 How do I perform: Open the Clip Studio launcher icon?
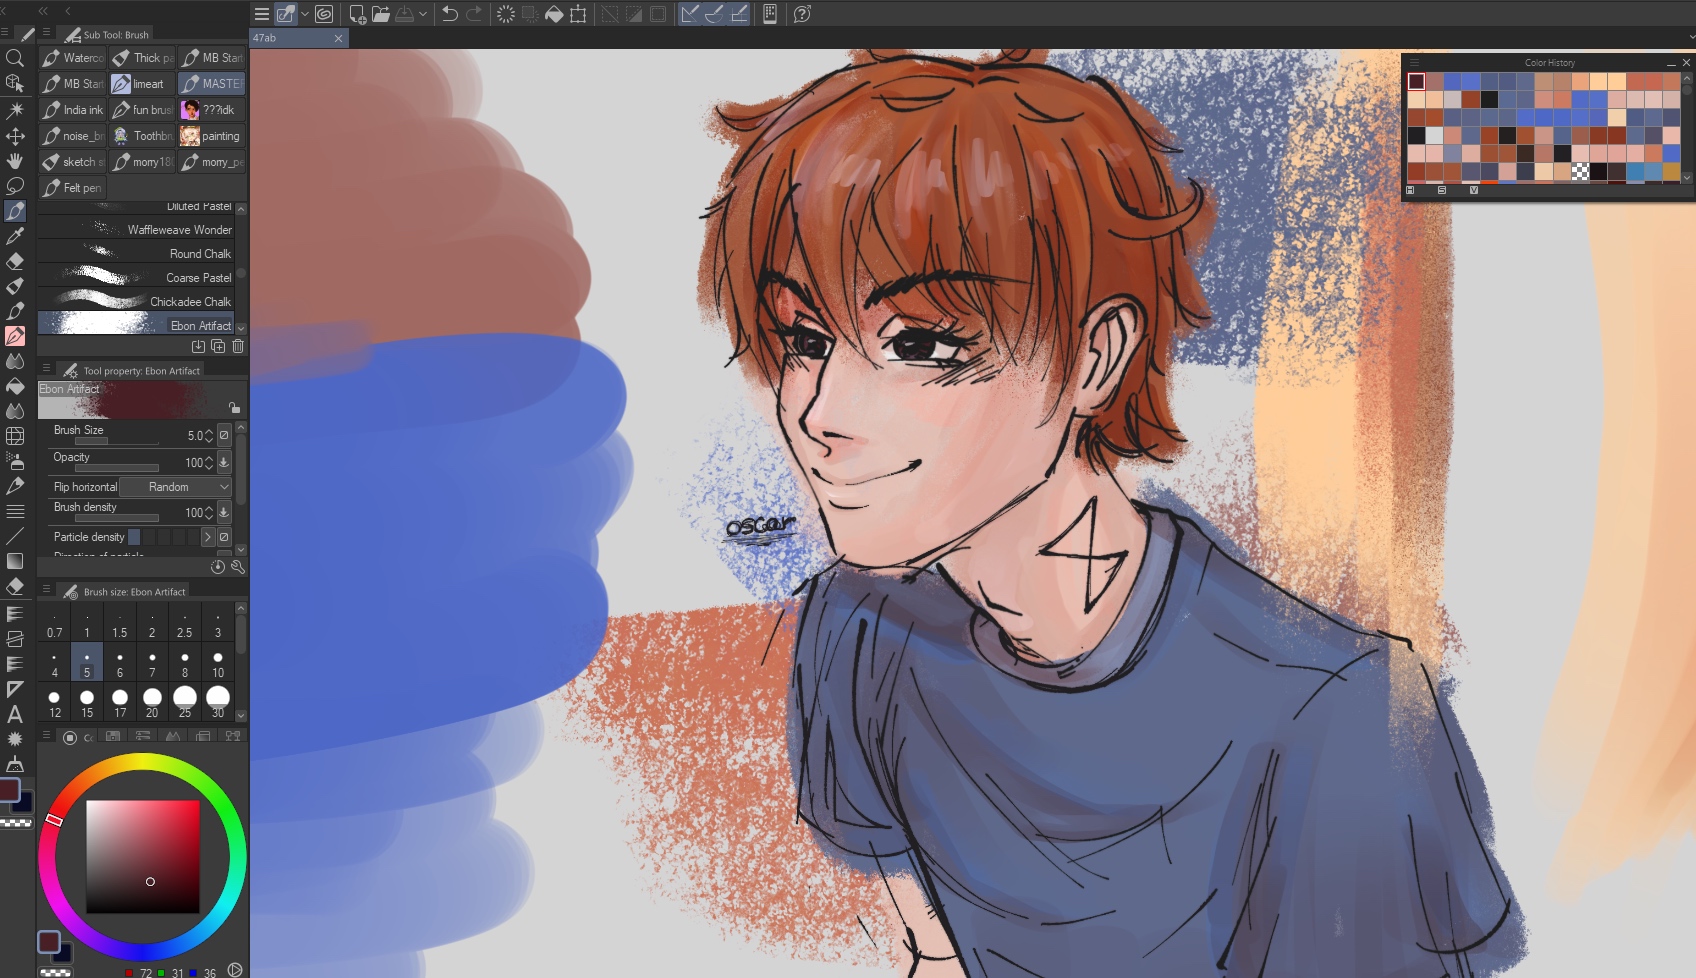click(x=324, y=14)
